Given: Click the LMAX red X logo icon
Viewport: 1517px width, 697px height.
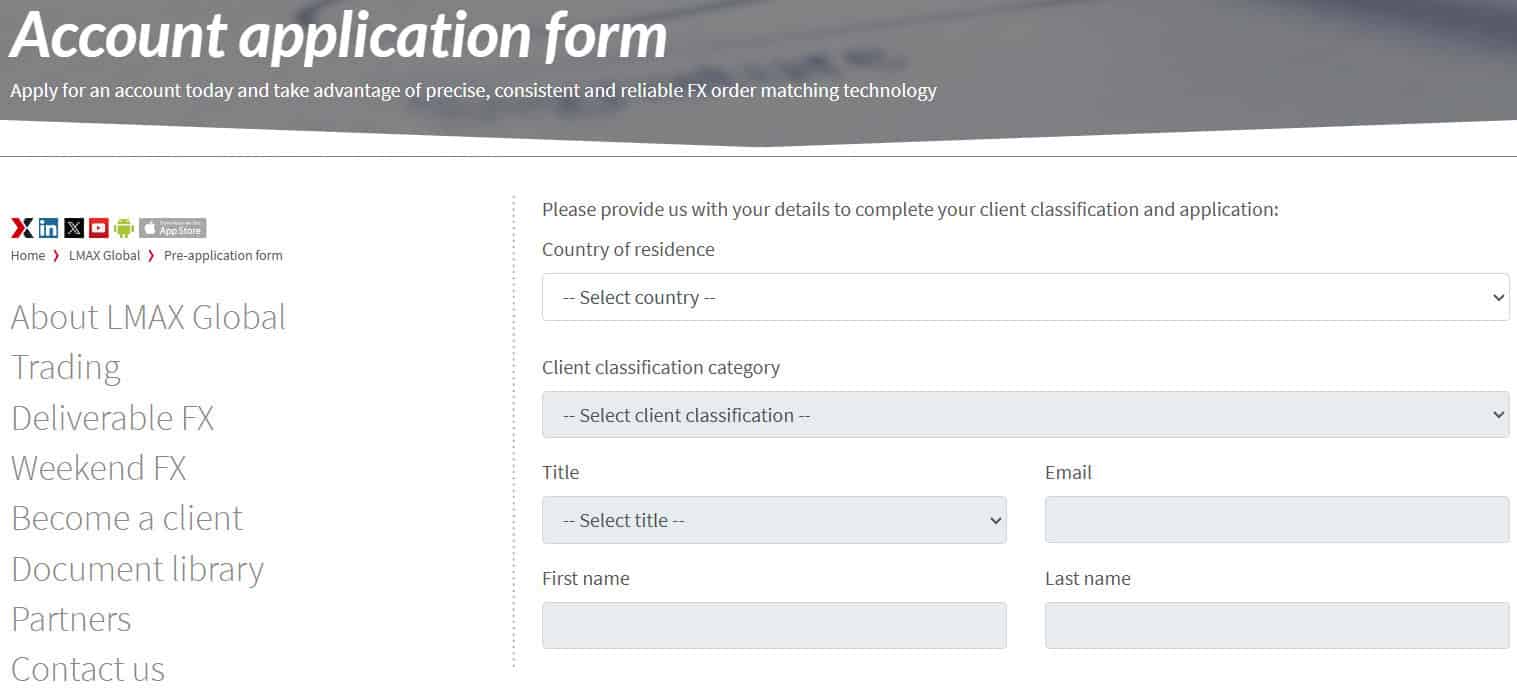Looking at the screenshot, I should [x=22, y=228].
